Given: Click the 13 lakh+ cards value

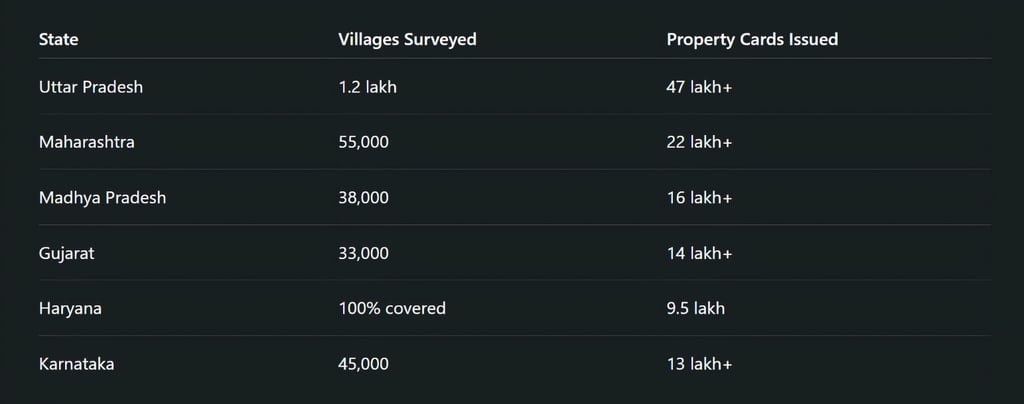Looking at the screenshot, I should (699, 364).
